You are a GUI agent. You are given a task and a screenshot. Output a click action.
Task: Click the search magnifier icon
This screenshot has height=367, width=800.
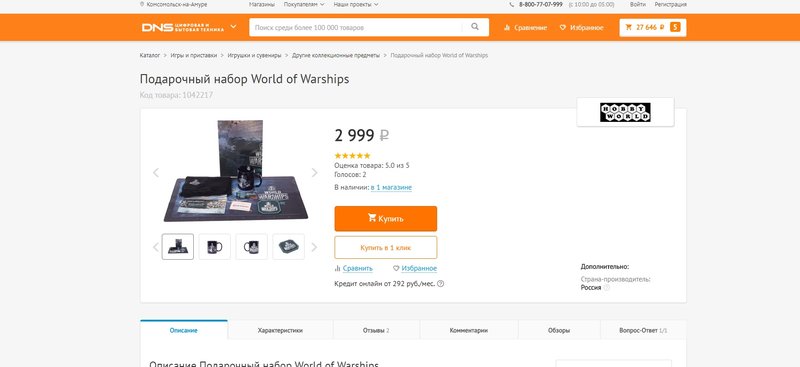click(475, 27)
